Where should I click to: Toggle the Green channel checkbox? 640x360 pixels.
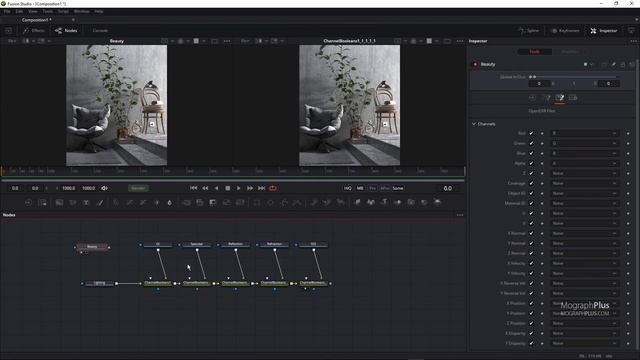coord(531,143)
